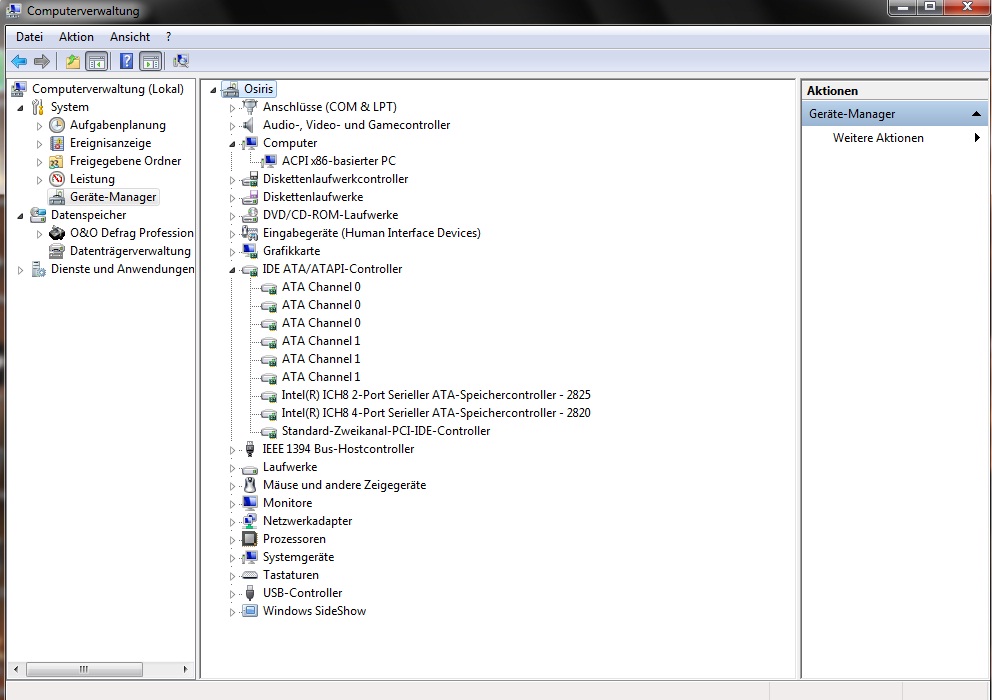The height and width of the screenshot is (700, 992).
Task: Collapse the Osiris root node
Action: [213, 90]
